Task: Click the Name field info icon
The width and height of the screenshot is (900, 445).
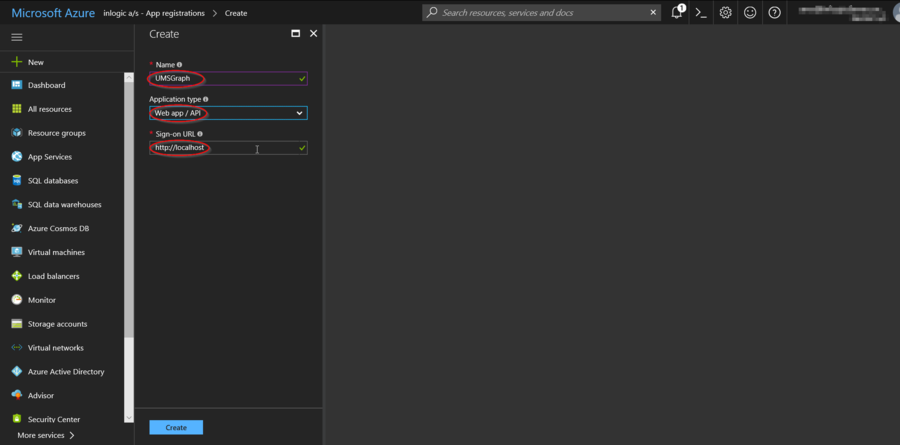Action: (x=180, y=65)
